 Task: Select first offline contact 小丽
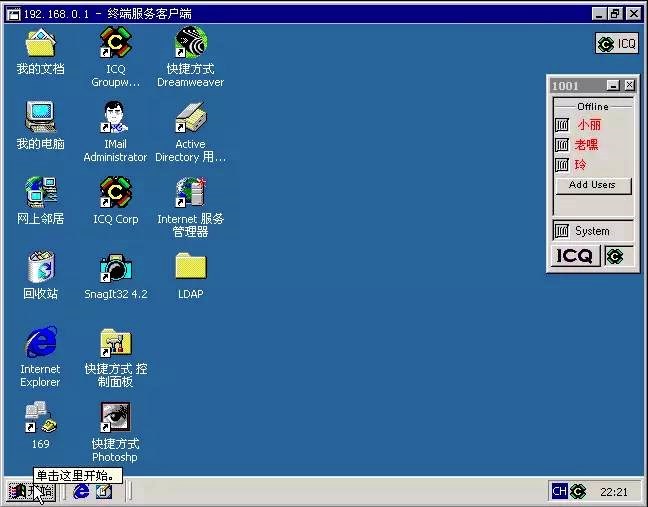[588, 125]
